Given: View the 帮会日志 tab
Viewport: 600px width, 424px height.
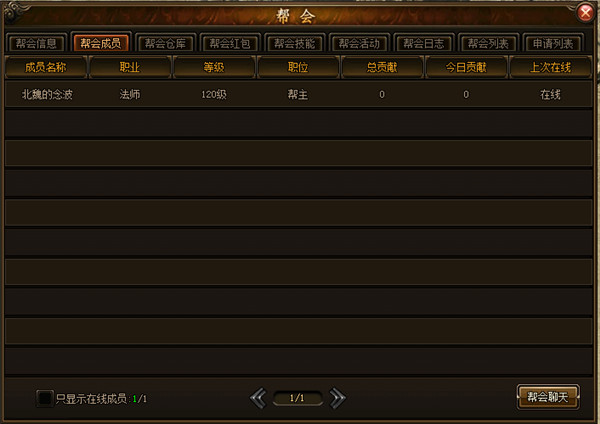Looking at the screenshot, I should pos(424,43).
